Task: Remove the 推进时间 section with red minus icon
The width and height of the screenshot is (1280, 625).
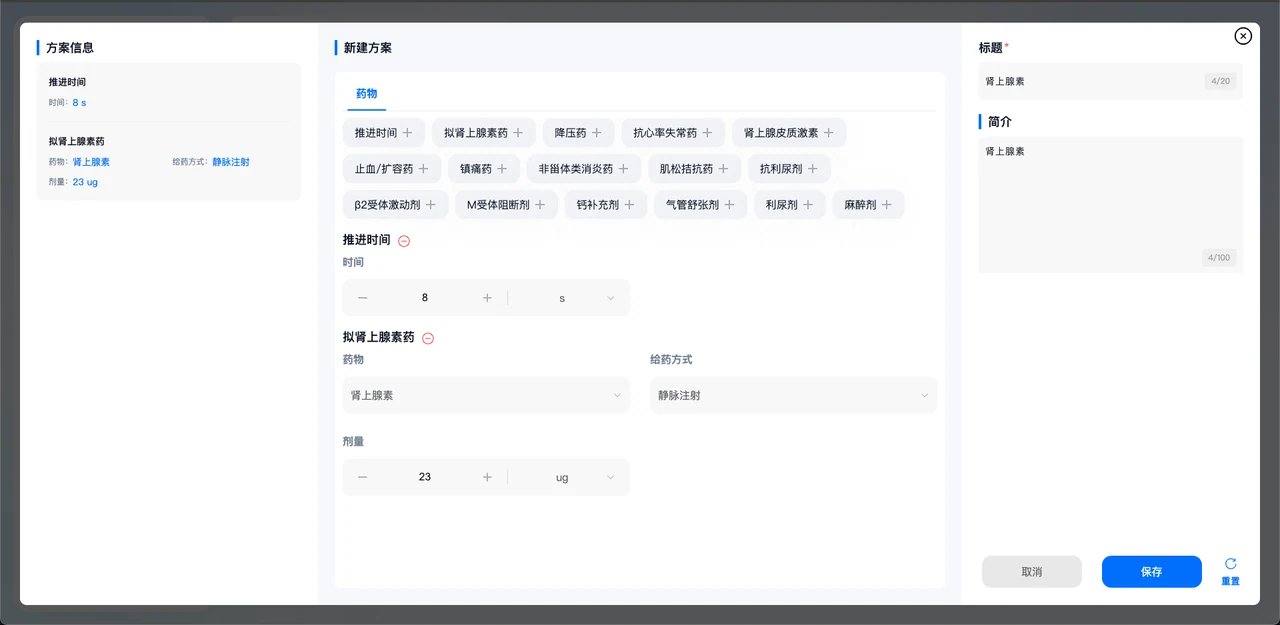Action: pos(404,241)
